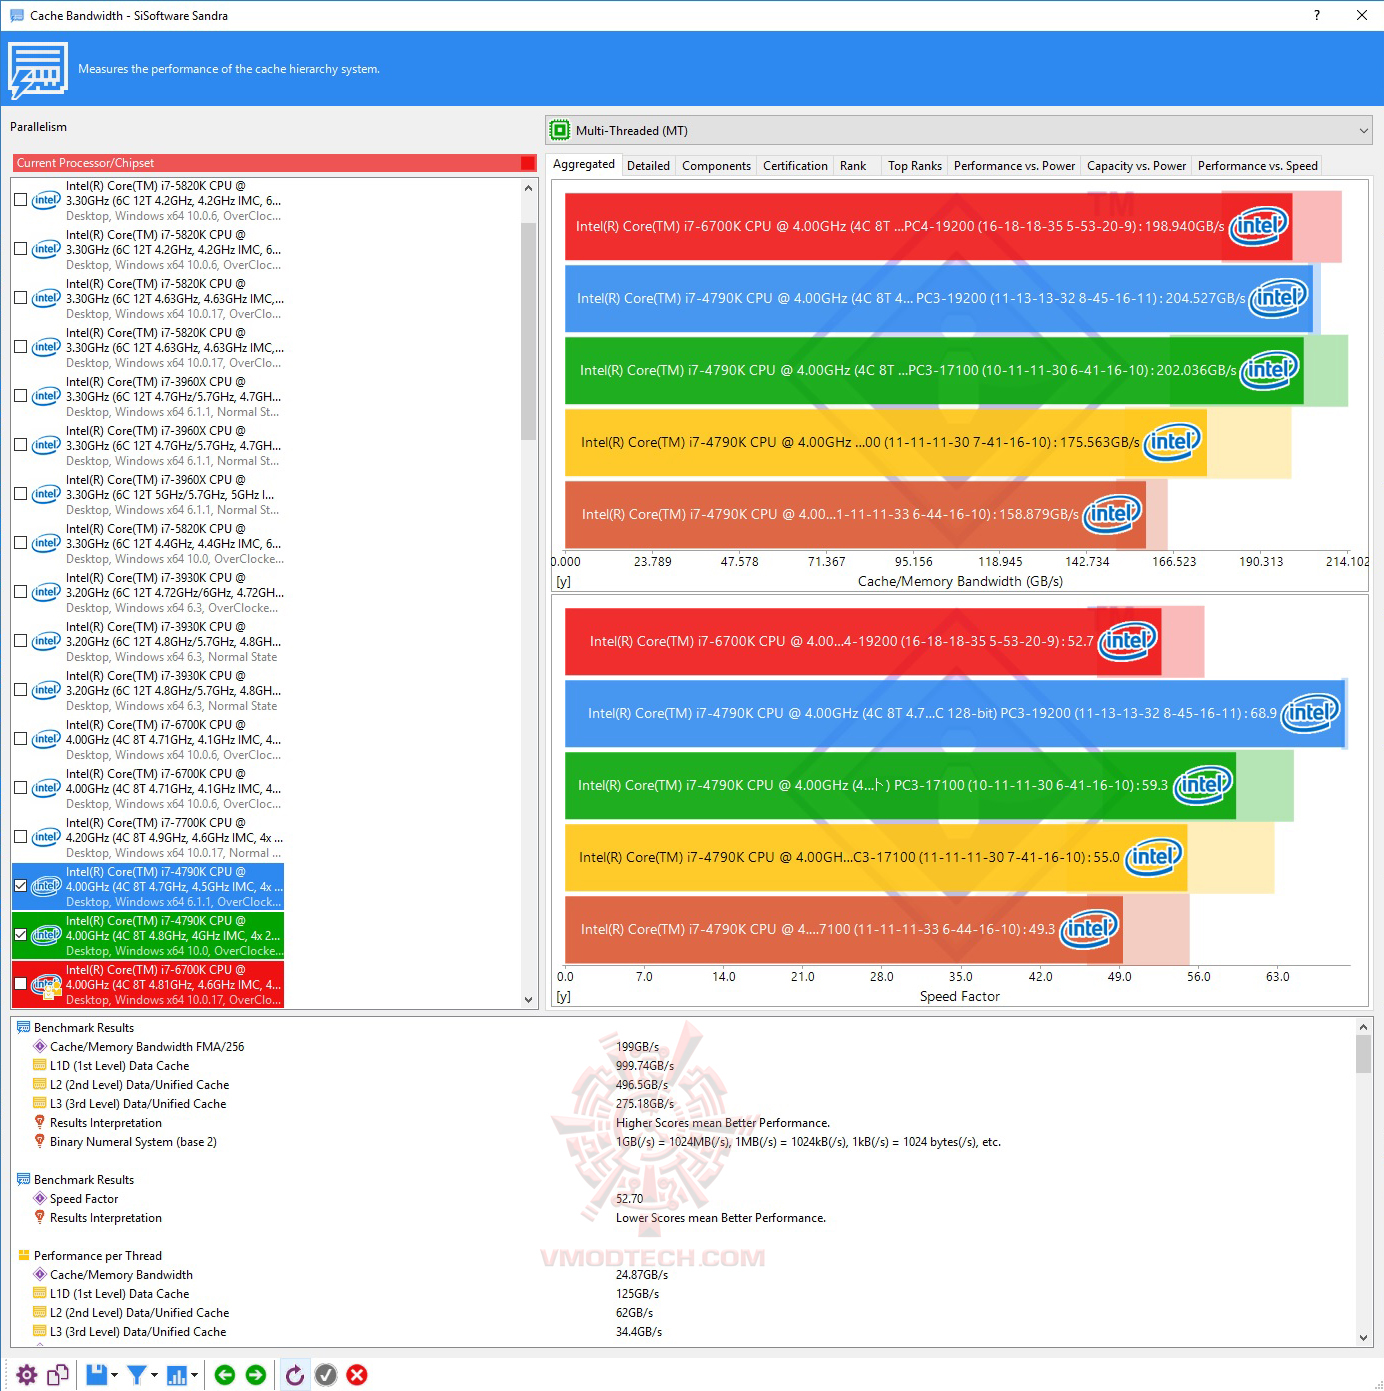This screenshot has height=1391, width=1384.
Task: Click the icon beside Performance per Thread
Action: pos(24,1255)
